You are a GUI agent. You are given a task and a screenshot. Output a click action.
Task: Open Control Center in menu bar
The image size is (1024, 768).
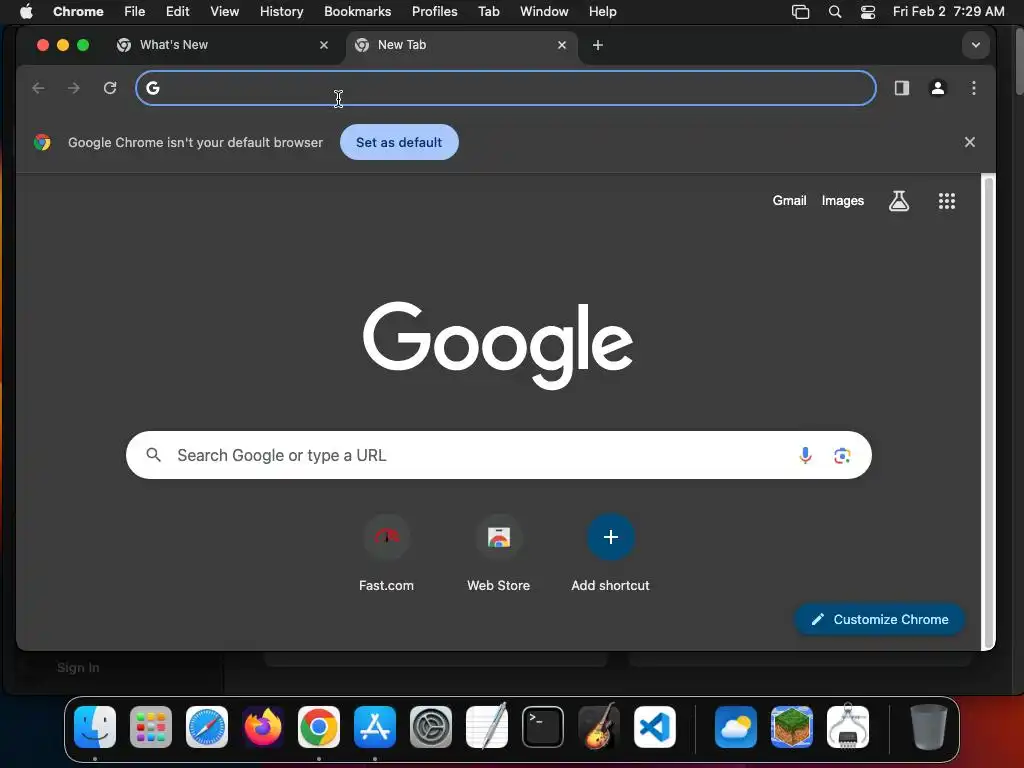(868, 12)
